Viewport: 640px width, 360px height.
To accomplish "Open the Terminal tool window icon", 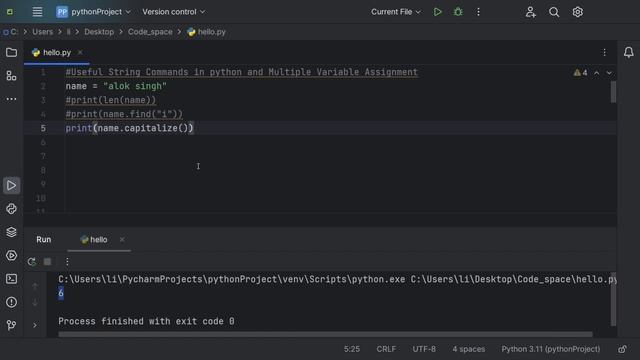I will (11, 279).
